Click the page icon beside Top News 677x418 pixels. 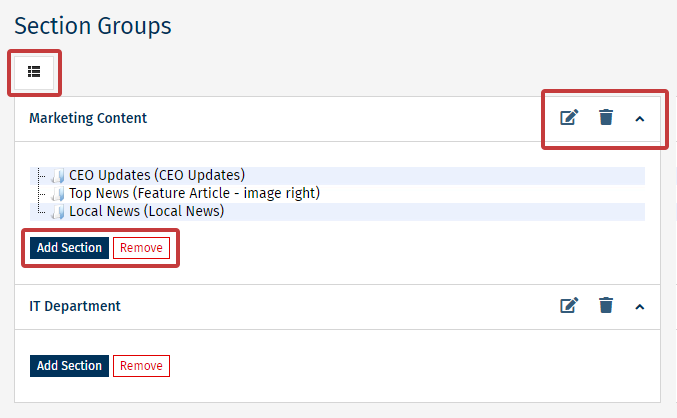tap(58, 194)
